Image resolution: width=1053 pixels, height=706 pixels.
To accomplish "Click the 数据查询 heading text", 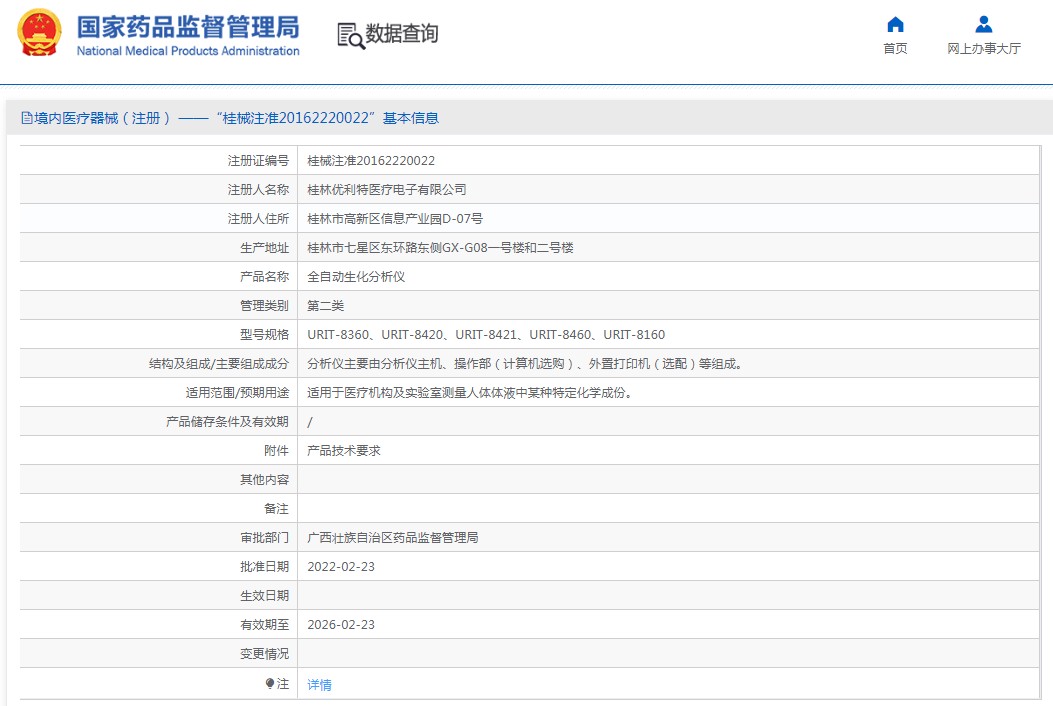I will [402, 33].
